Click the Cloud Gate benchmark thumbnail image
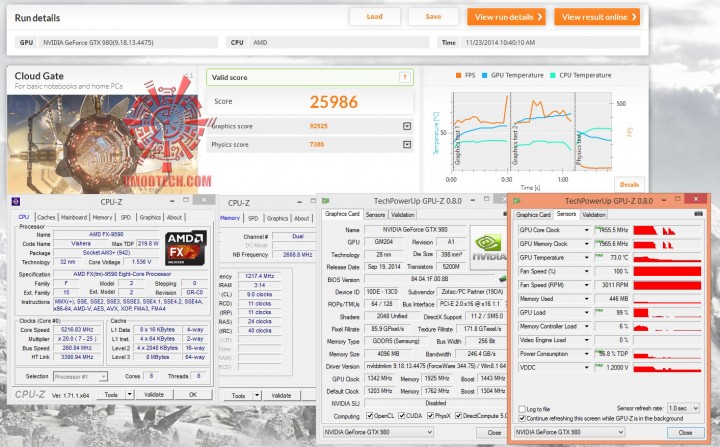This screenshot has width=720, height=447. (102, 144)
